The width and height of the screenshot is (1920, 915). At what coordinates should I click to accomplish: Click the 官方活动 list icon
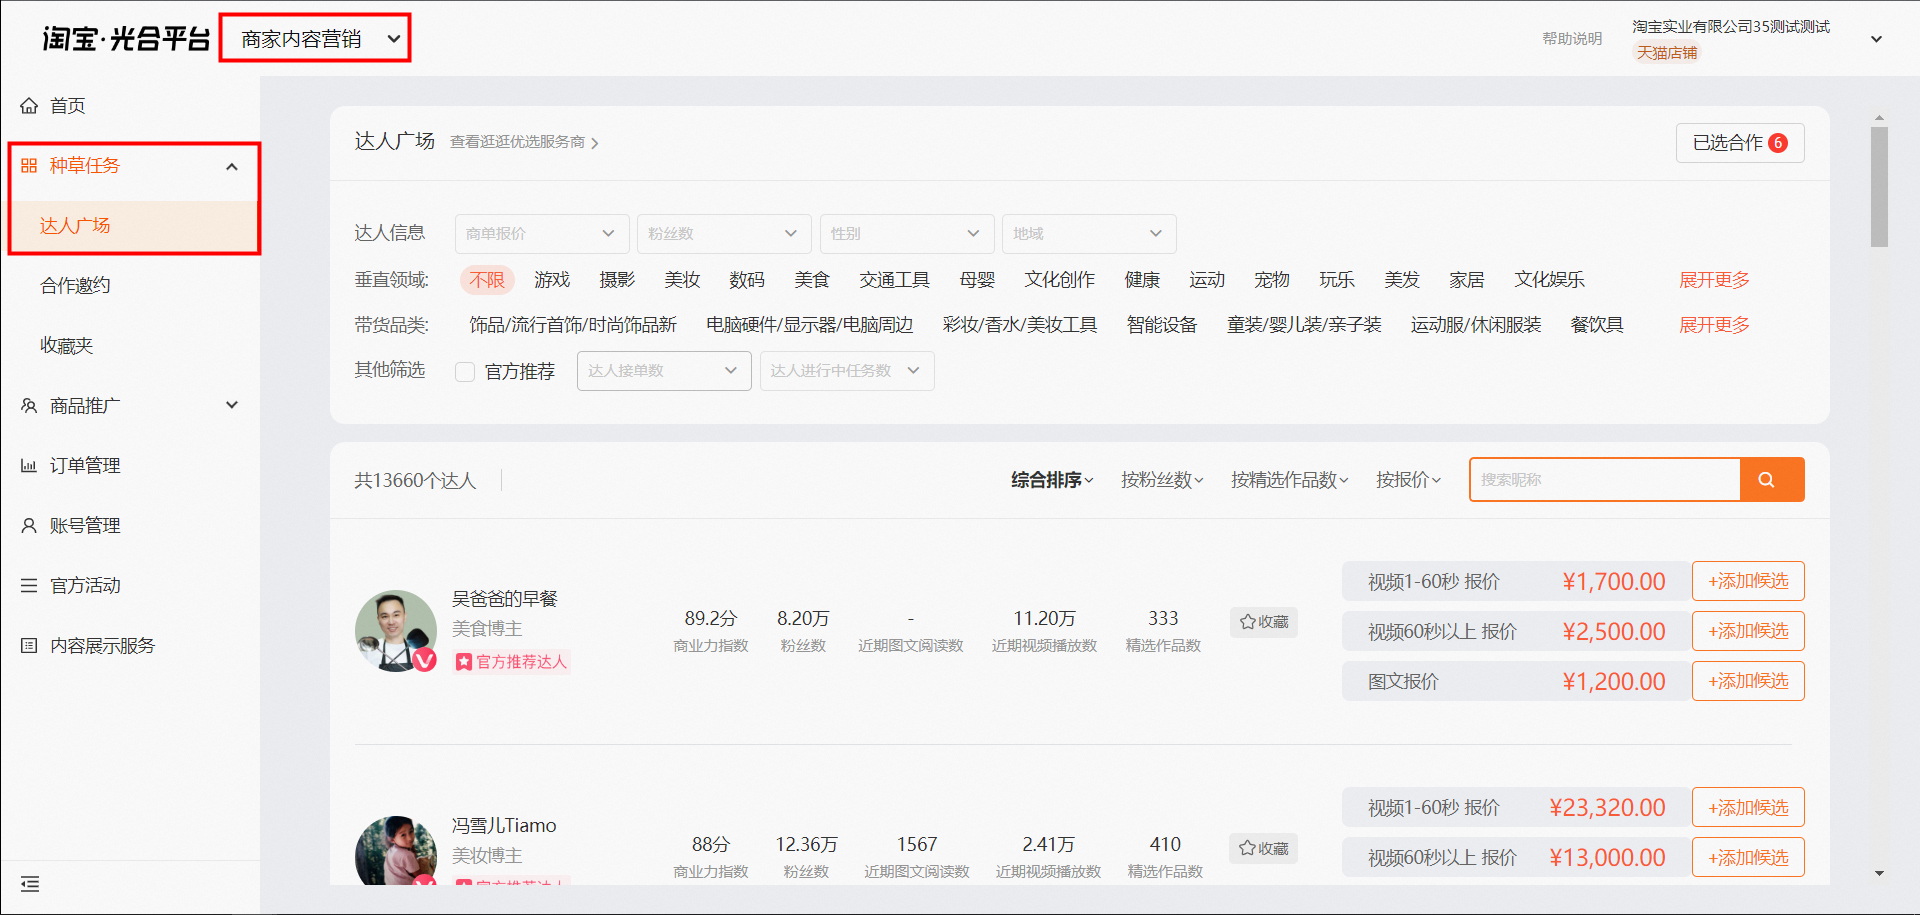pos(29,586)
